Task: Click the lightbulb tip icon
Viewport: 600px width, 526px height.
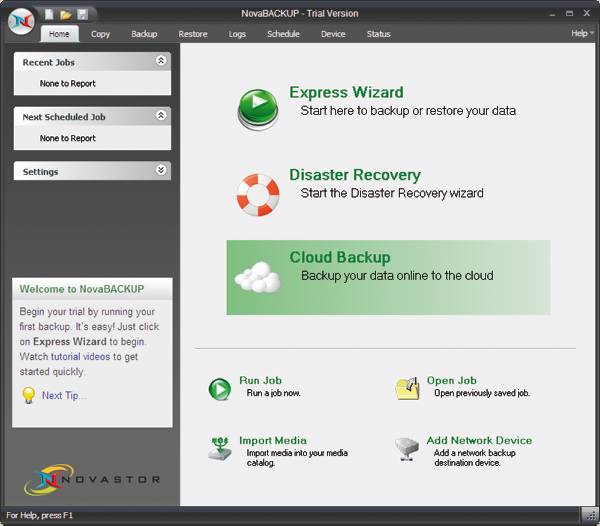Action: 28,395
